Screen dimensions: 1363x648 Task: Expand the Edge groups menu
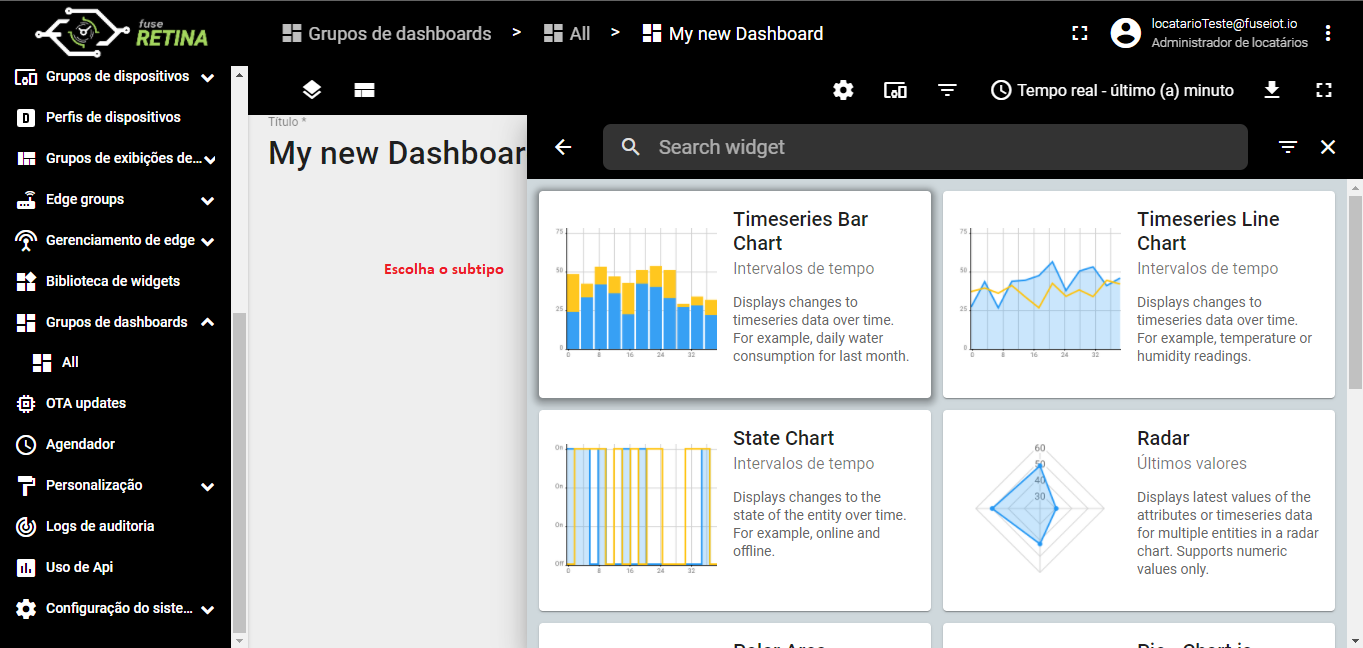coord(208,200)
